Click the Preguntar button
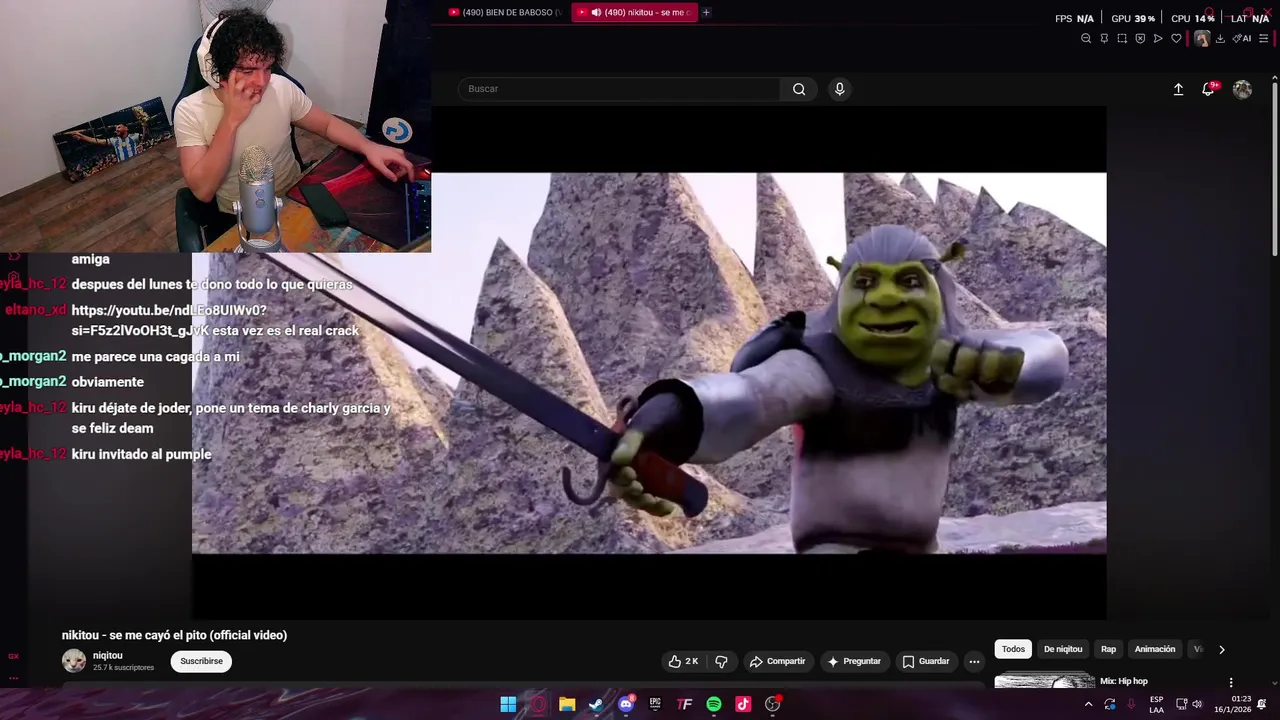The width and height of the screenshot is (1280, 720). tap(853, 661)
